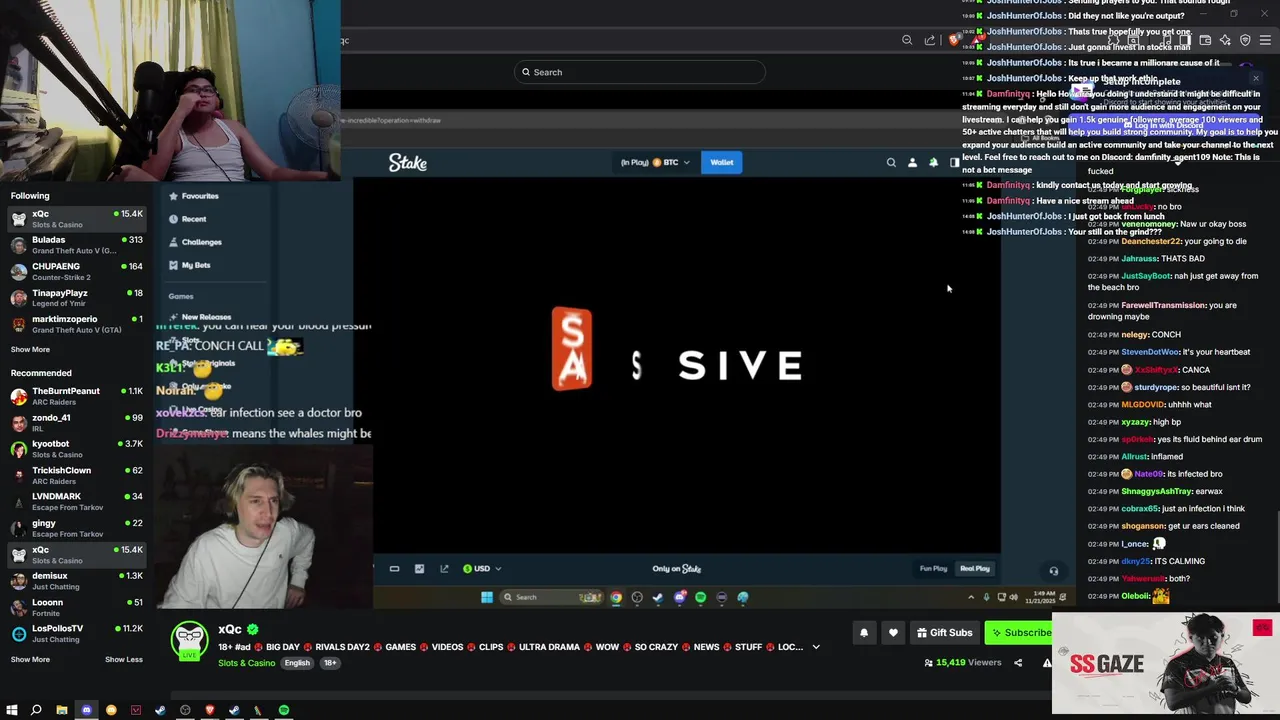Open the zondo_41 recommended channel
Viewport: 1280px width, 720px height.
77,422
